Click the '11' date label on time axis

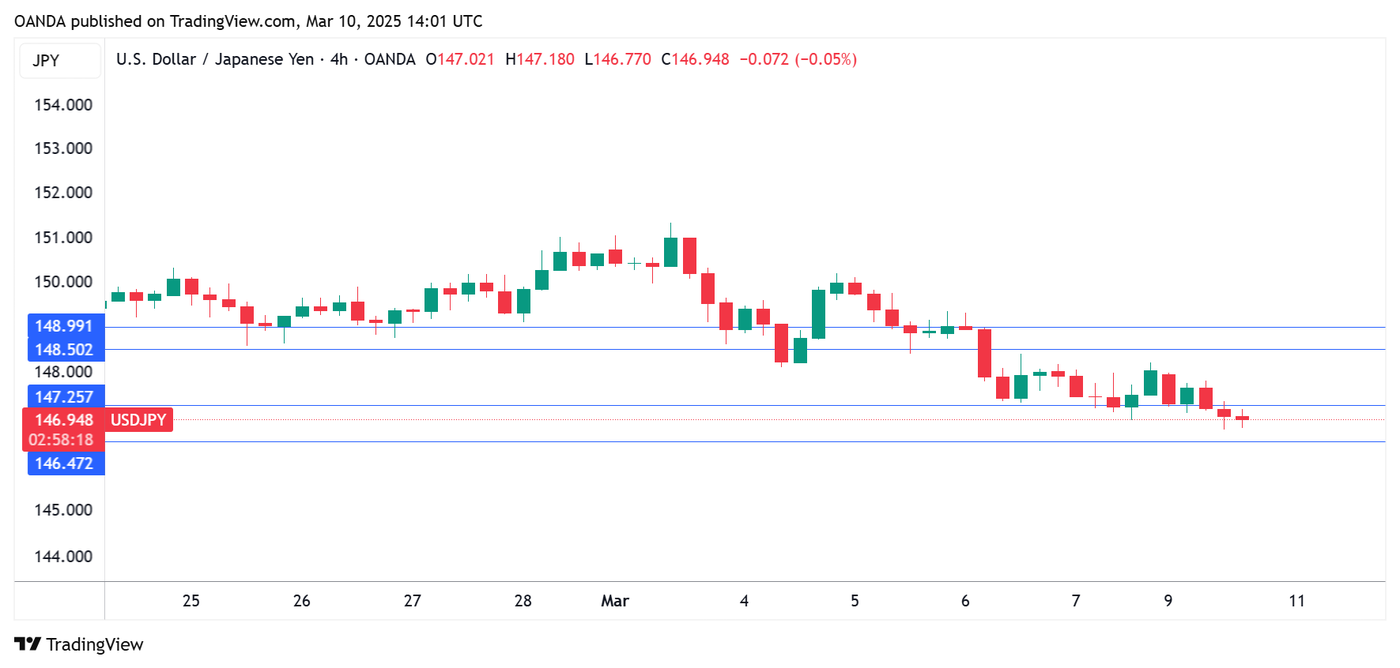pyautogui.click(x=1297, y=601)
